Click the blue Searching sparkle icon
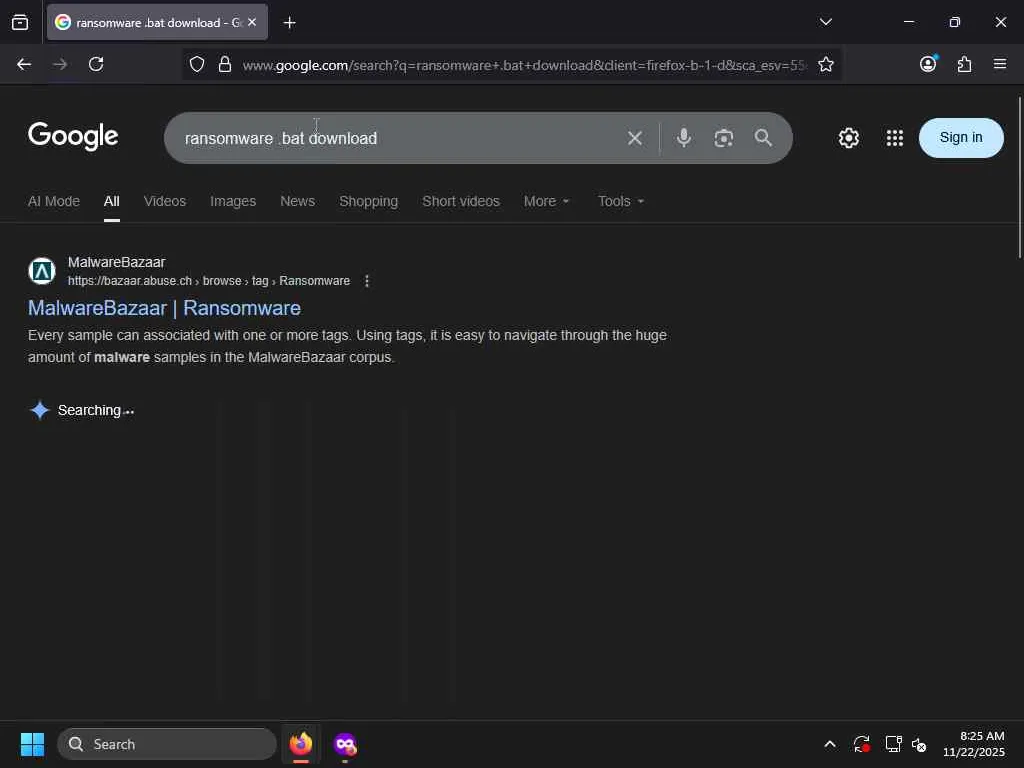This screenshot has width=1024, height=768. (x=40, y=410)
